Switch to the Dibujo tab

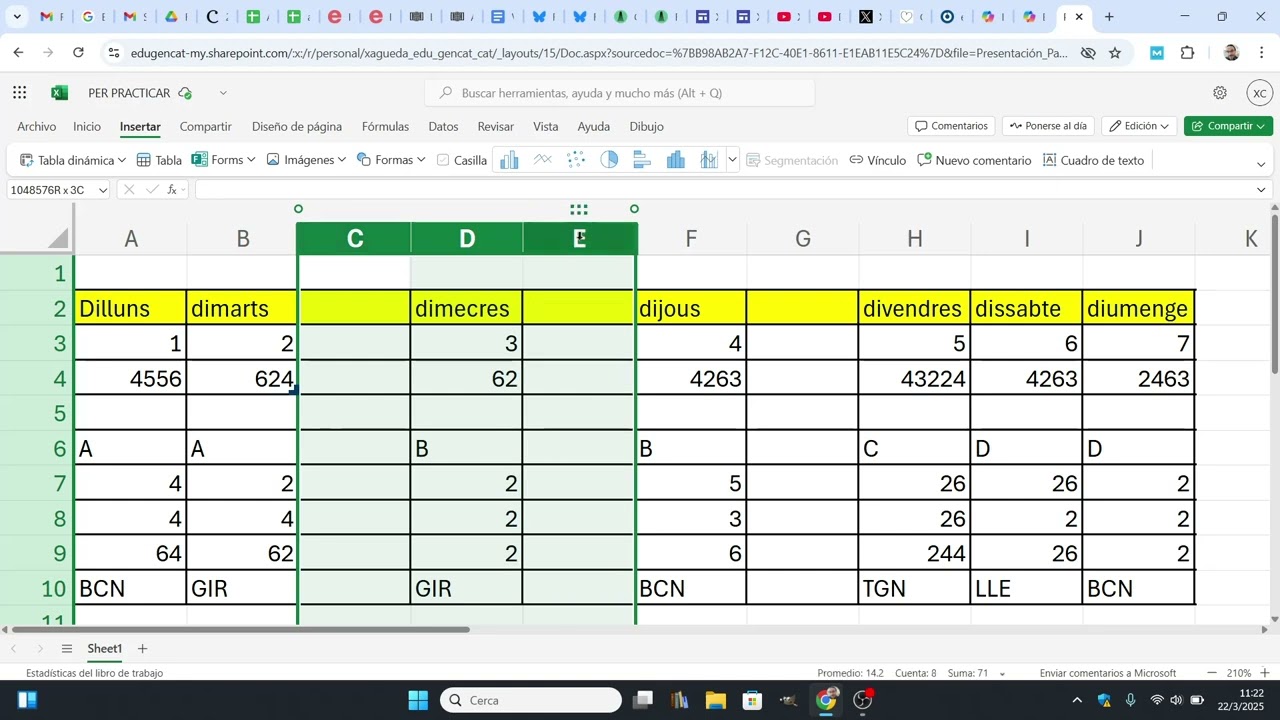point(647,127)
